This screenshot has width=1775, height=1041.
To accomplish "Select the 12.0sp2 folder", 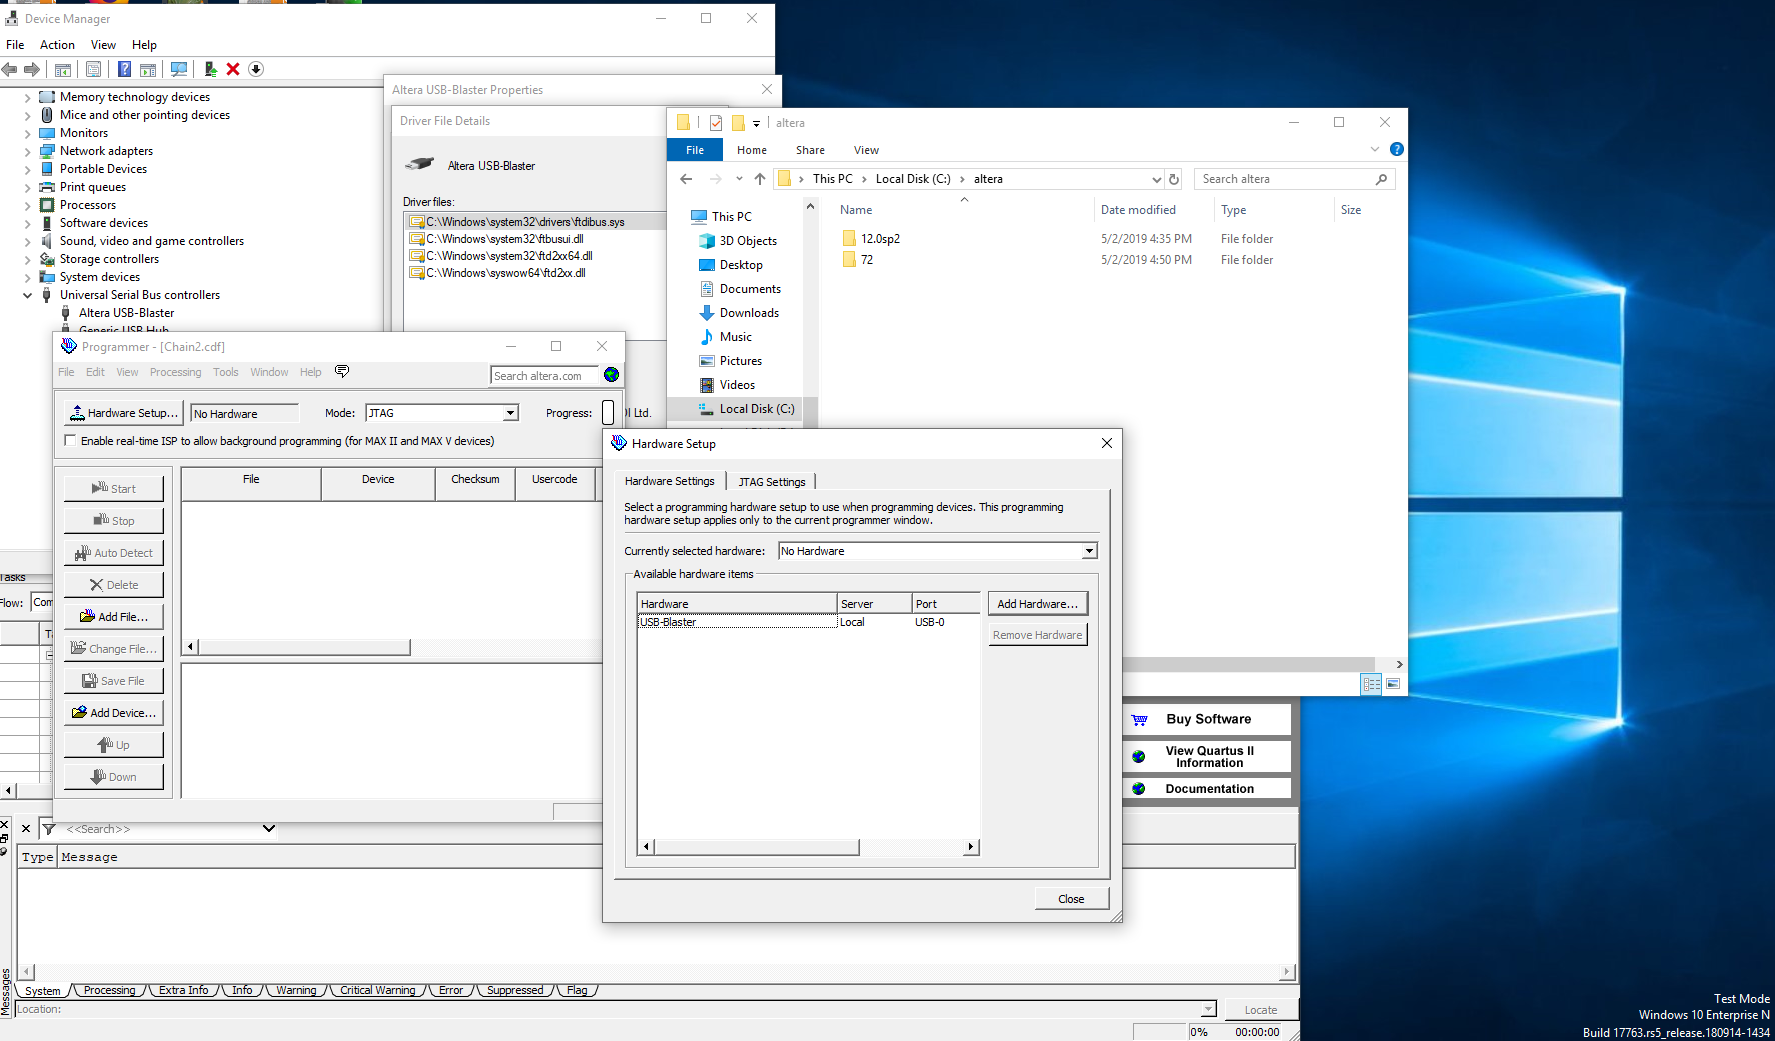I will coord(880,239).
